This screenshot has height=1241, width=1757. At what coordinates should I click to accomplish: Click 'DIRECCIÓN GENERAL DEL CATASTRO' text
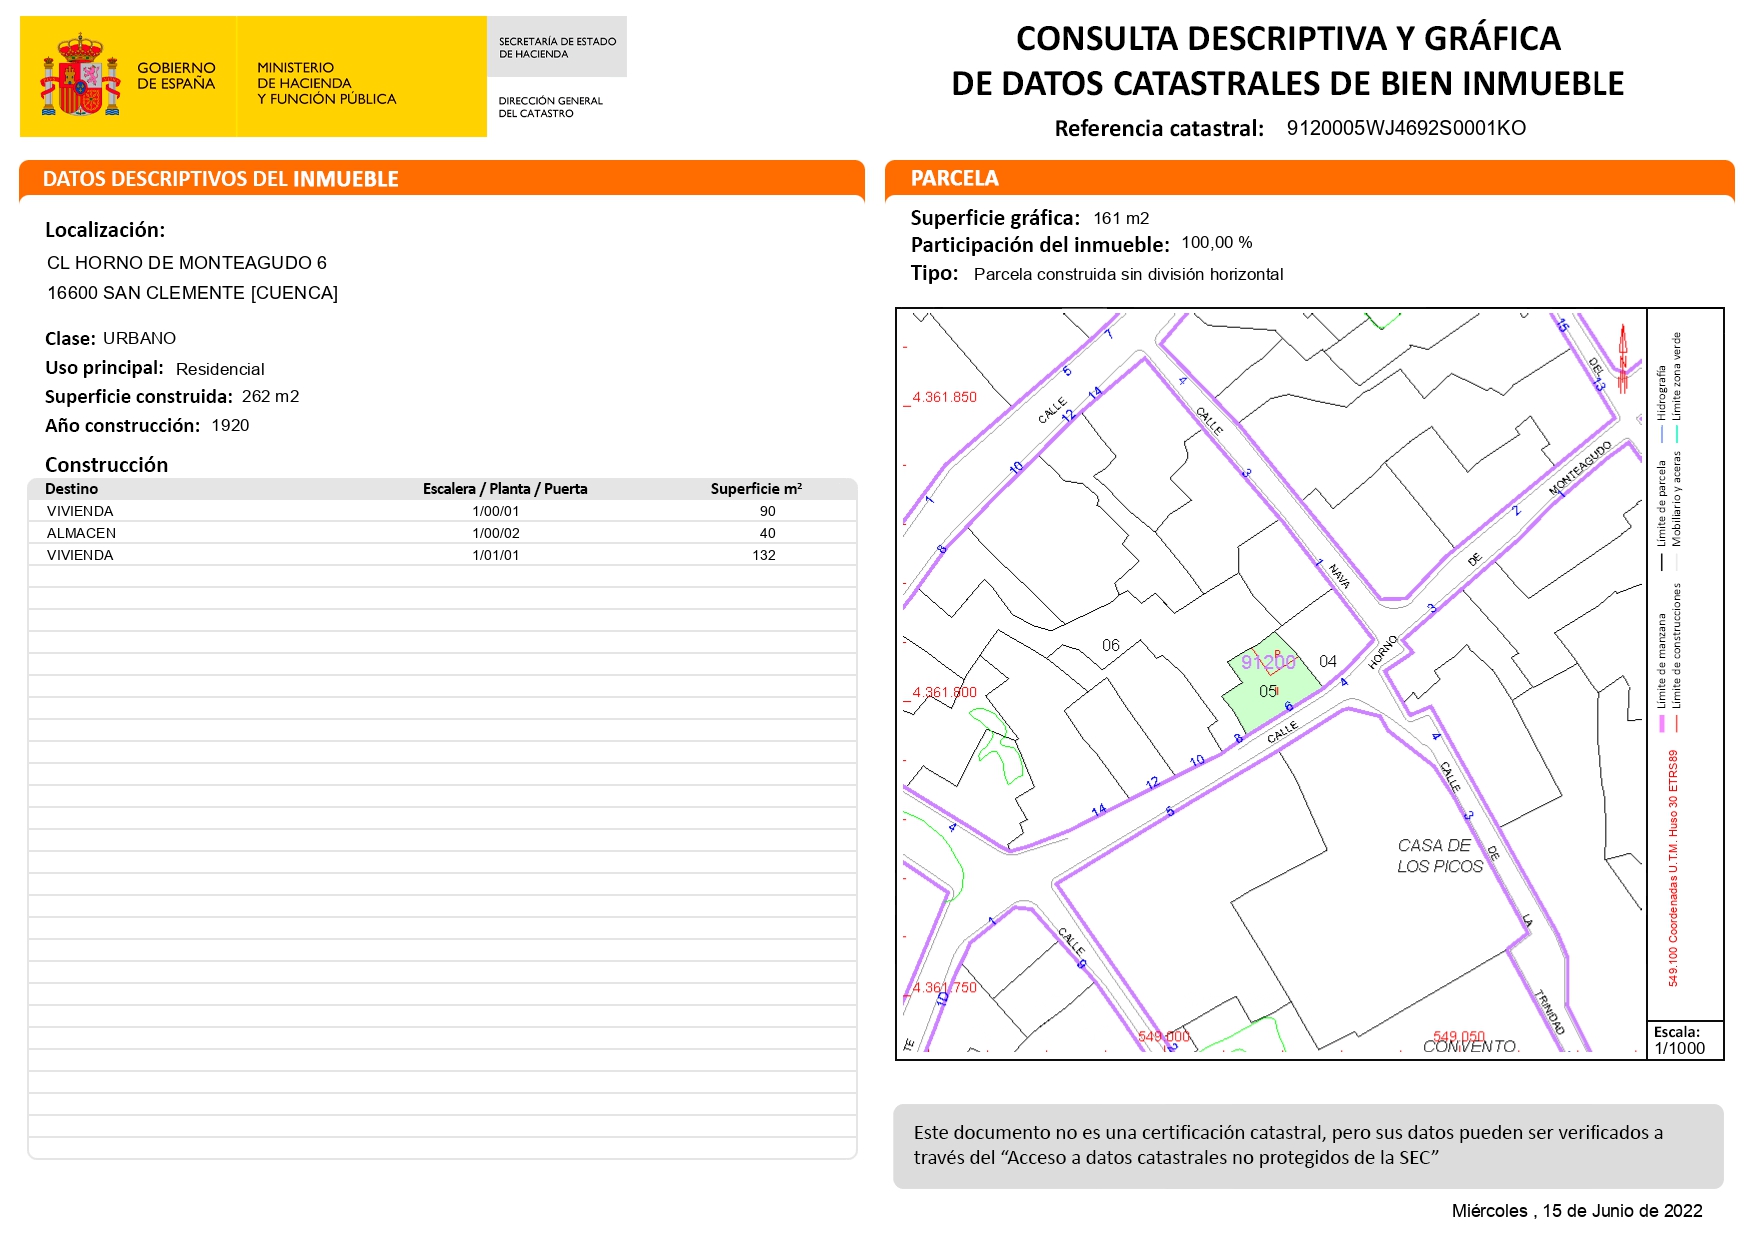550,107
